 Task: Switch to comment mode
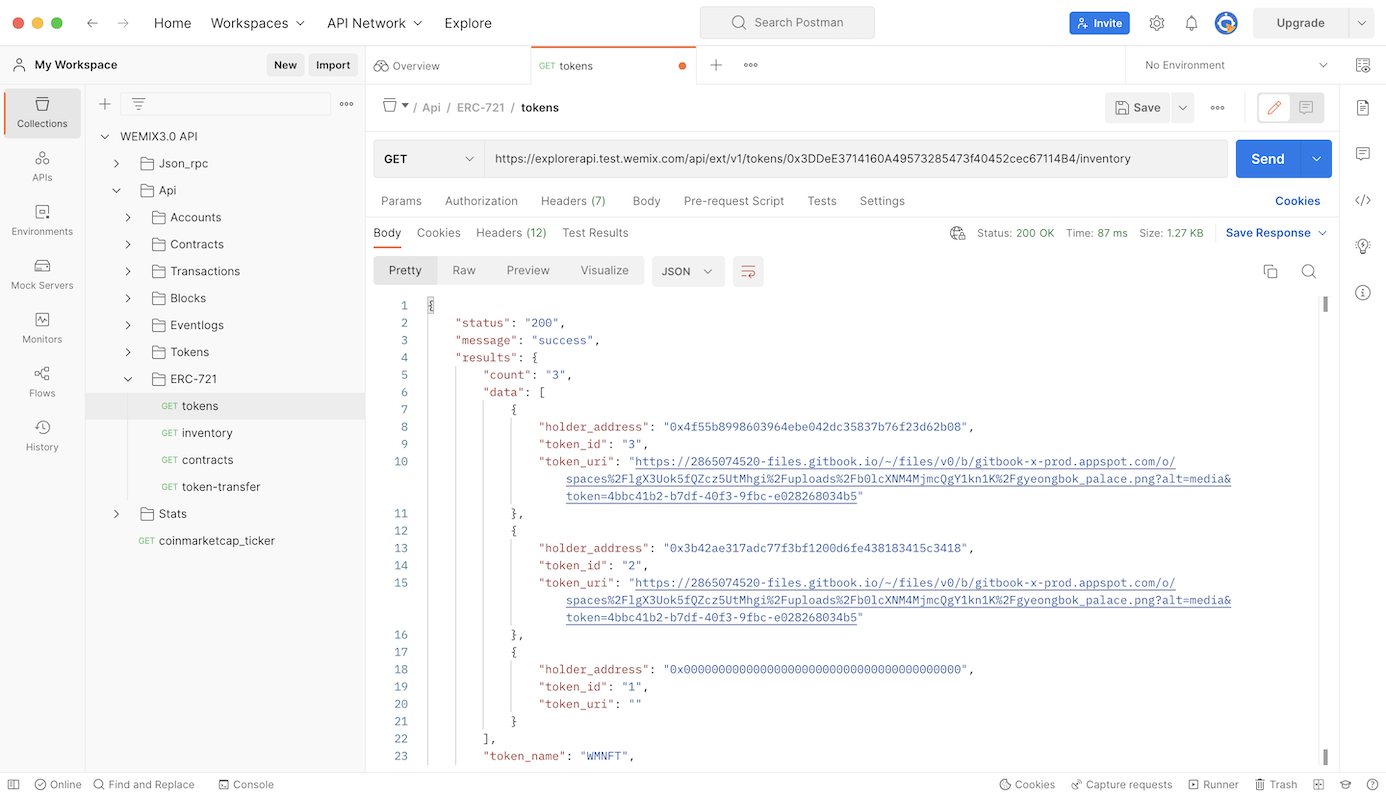tap(1306, 108)
